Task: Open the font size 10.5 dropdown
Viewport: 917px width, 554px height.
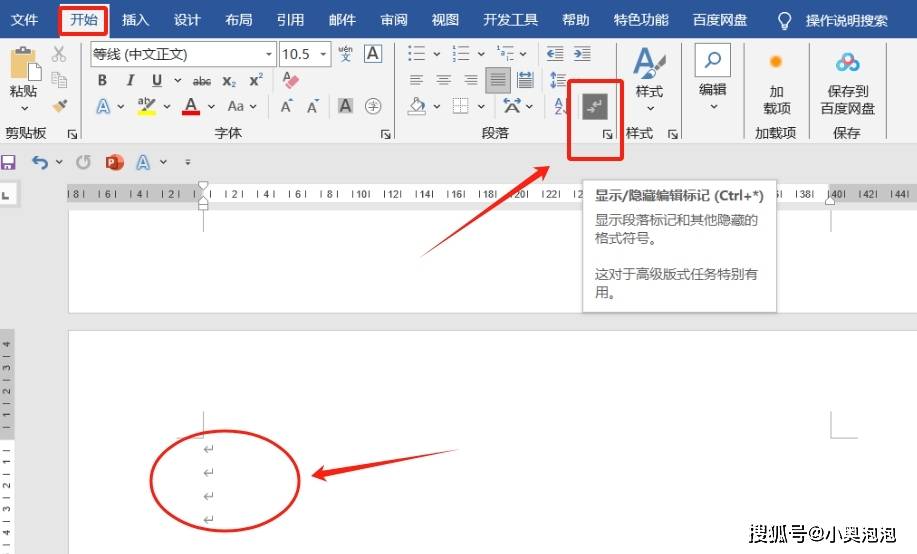Action: click(x=323, y=54)
